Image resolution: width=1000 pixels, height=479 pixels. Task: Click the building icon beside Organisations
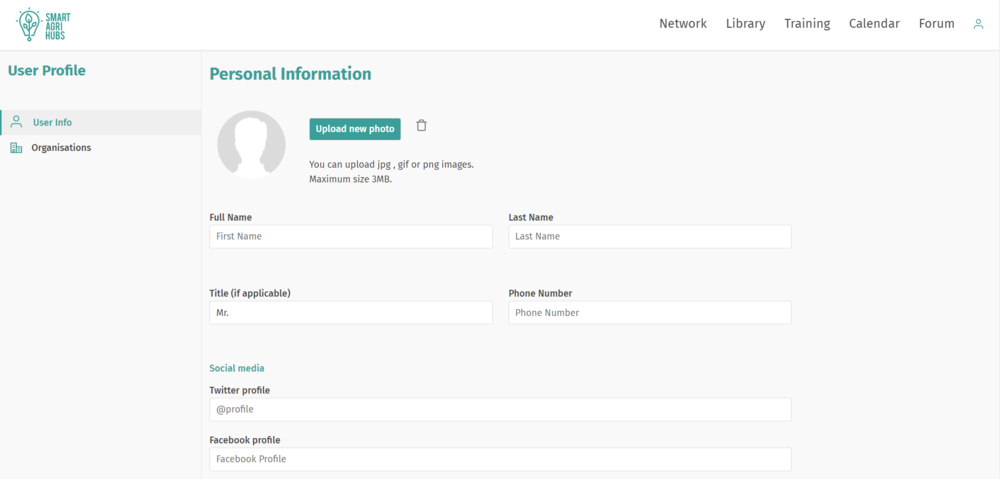(x=17, y=148)
